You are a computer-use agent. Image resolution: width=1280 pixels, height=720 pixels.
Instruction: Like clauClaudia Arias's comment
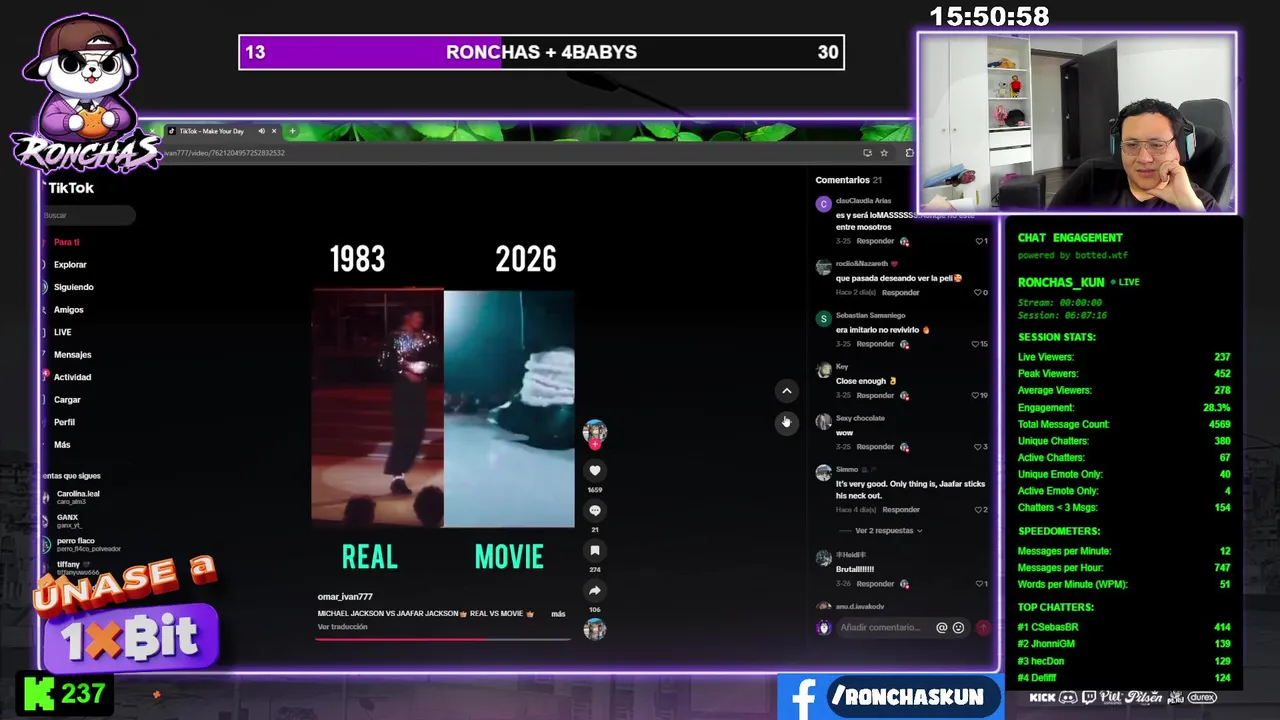tap(981, 241)
